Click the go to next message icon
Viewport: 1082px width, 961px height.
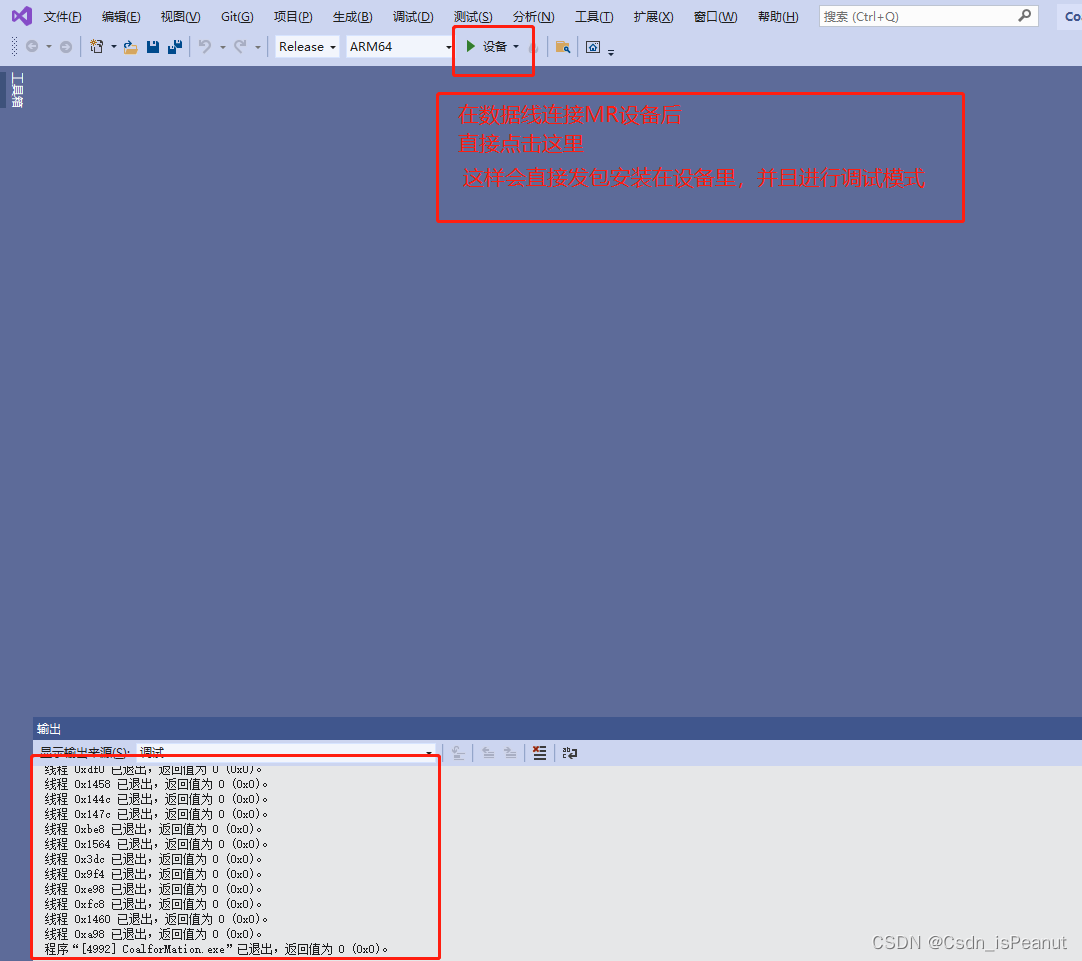510,753
